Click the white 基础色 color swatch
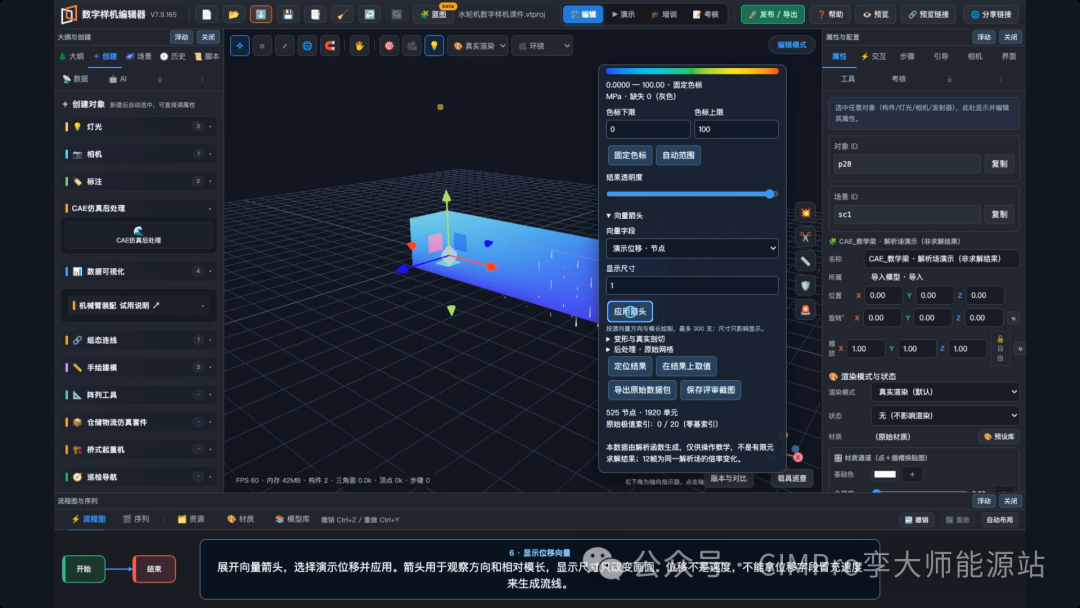 [885, 474]
